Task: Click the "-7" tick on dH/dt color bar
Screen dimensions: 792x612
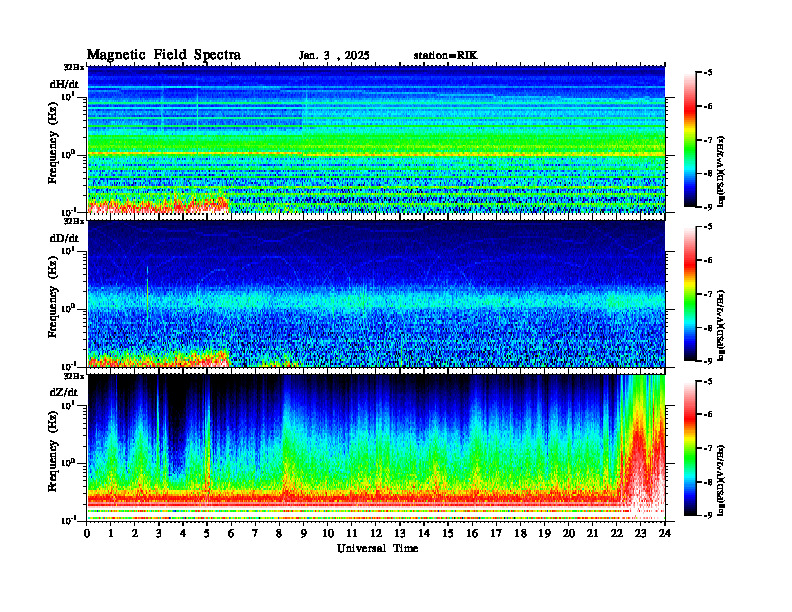Action: coord(708,140)
